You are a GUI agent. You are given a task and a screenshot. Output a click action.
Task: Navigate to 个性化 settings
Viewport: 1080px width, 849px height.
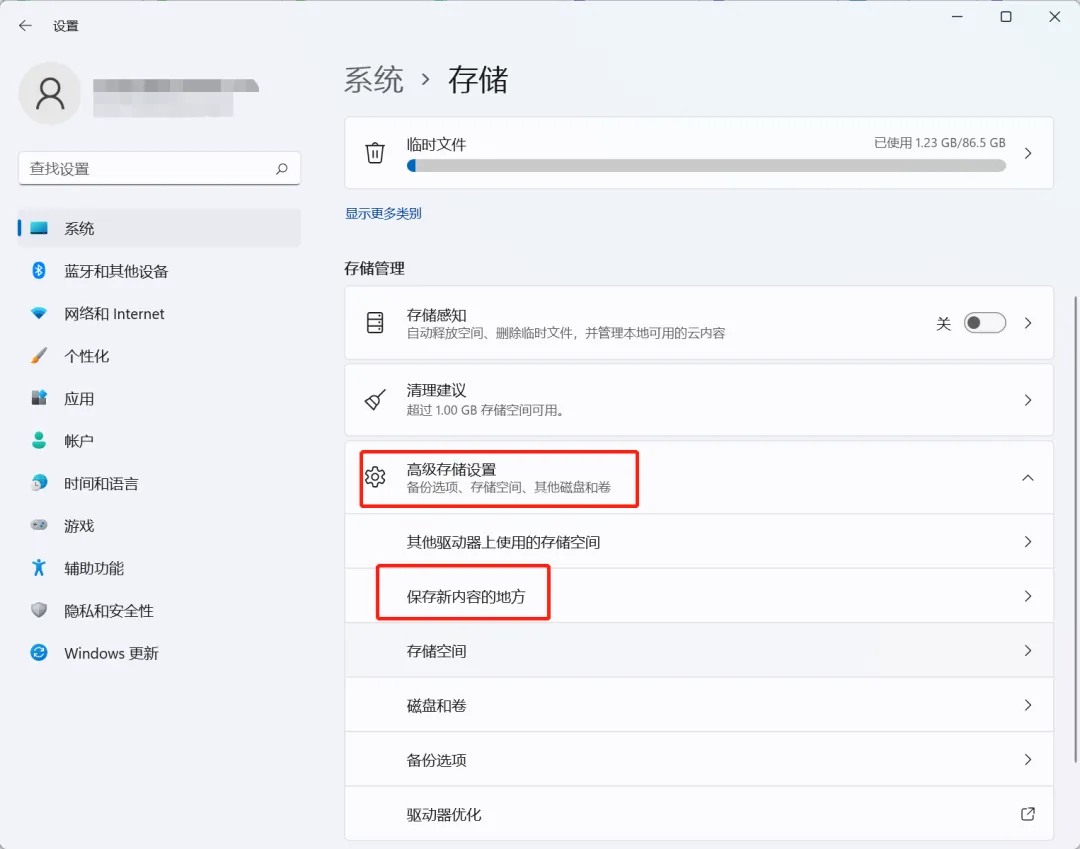(x=159, y=356)
